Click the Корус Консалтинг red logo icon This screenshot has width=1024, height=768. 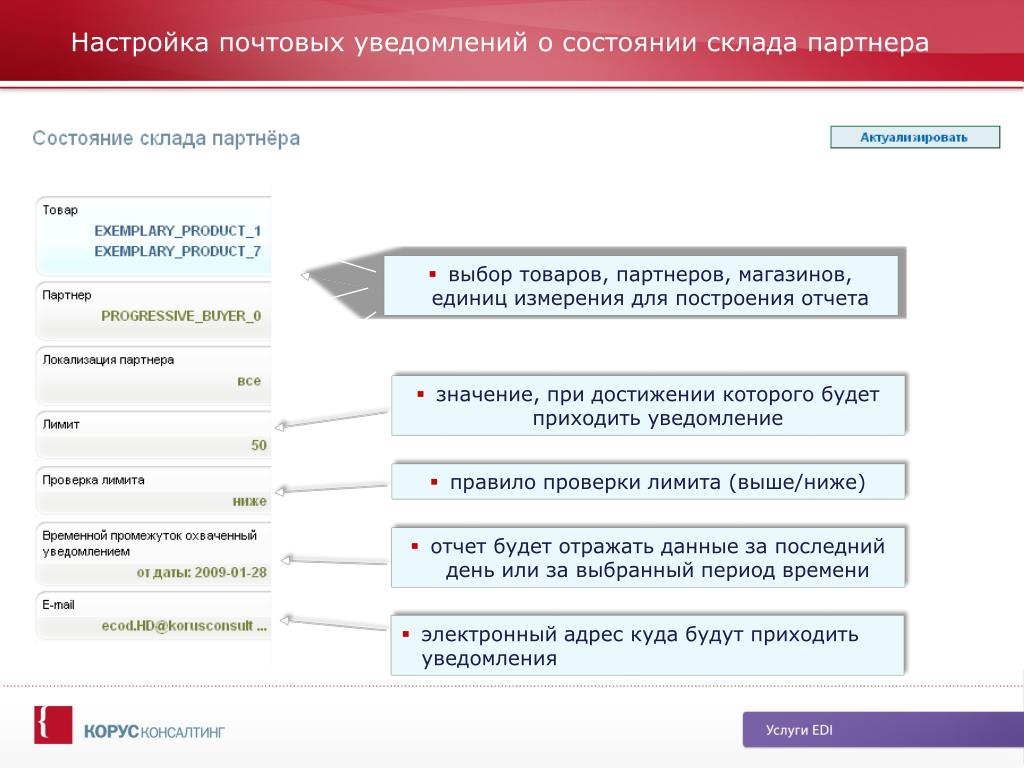pyautogui.click(x=53, y=724)
